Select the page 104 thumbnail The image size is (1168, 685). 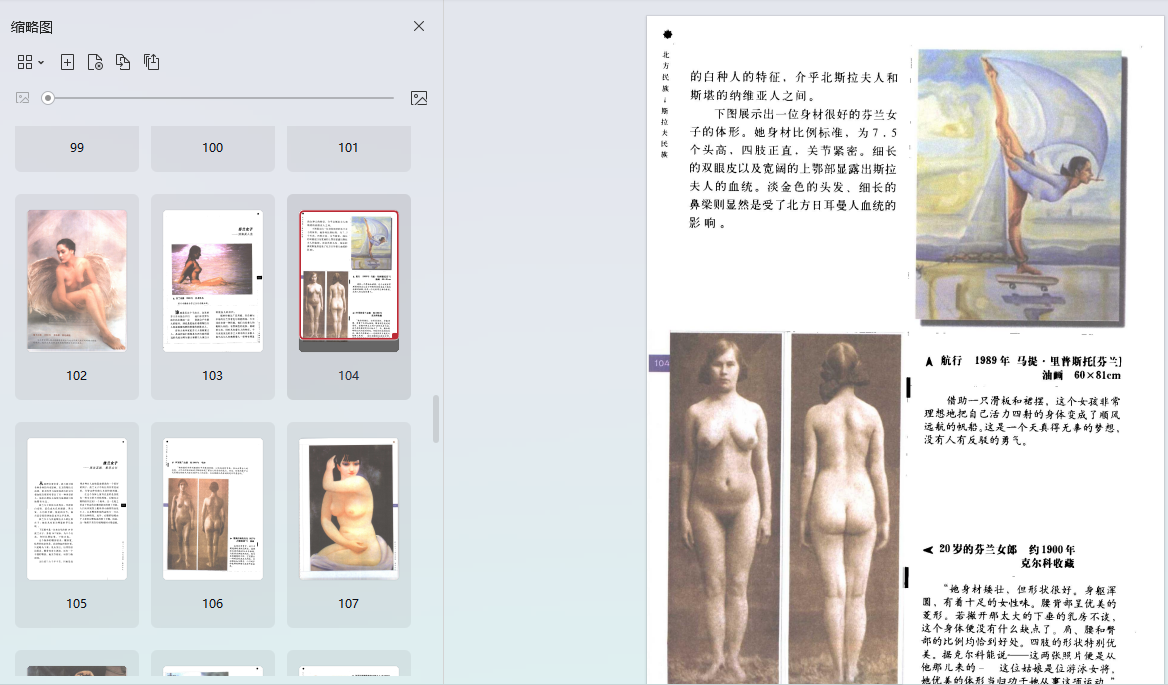(x=349, y=276)
